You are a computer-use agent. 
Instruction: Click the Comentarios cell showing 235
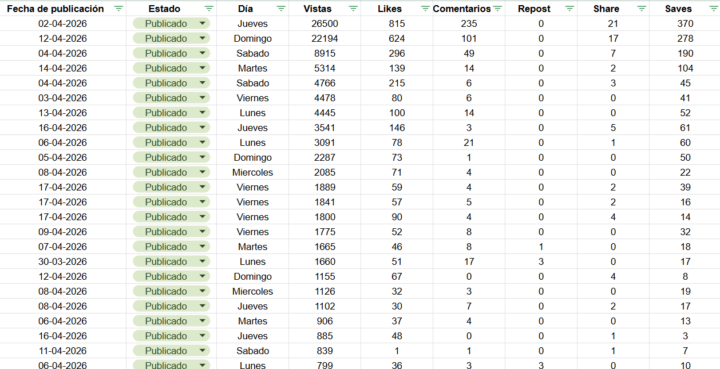[469, 23]
